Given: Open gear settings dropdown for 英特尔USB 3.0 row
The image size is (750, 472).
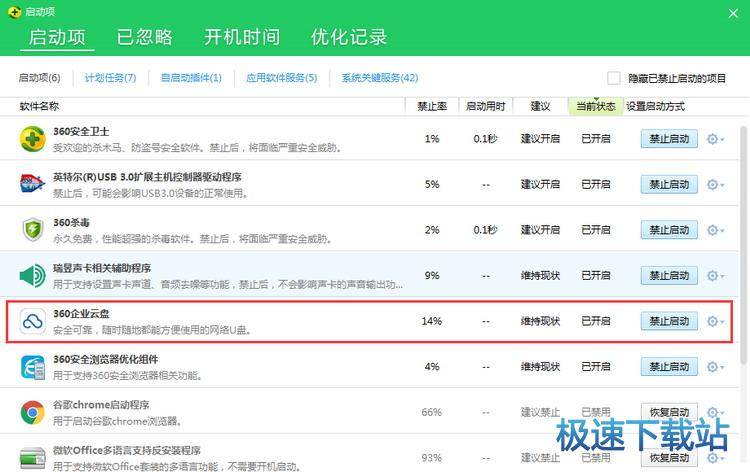Looking at the screenshot, I should (715, 185).
